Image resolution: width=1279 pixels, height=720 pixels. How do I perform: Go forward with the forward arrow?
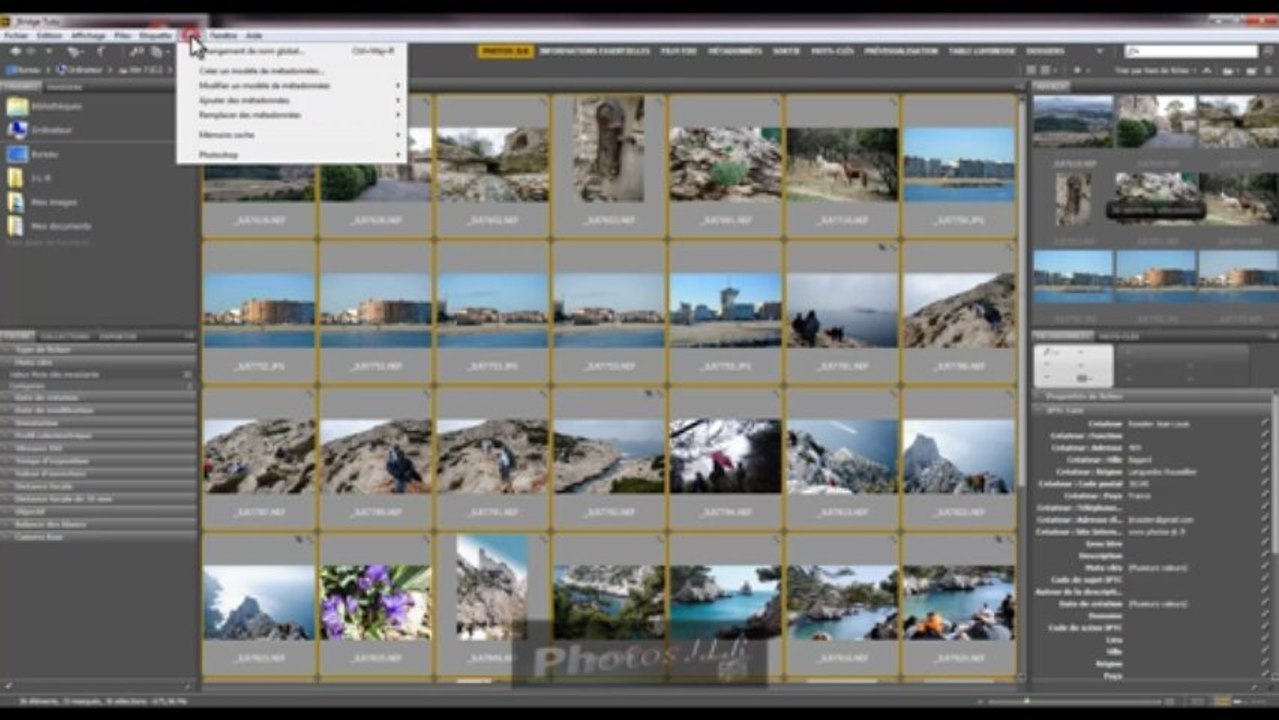tap(30, 51)
